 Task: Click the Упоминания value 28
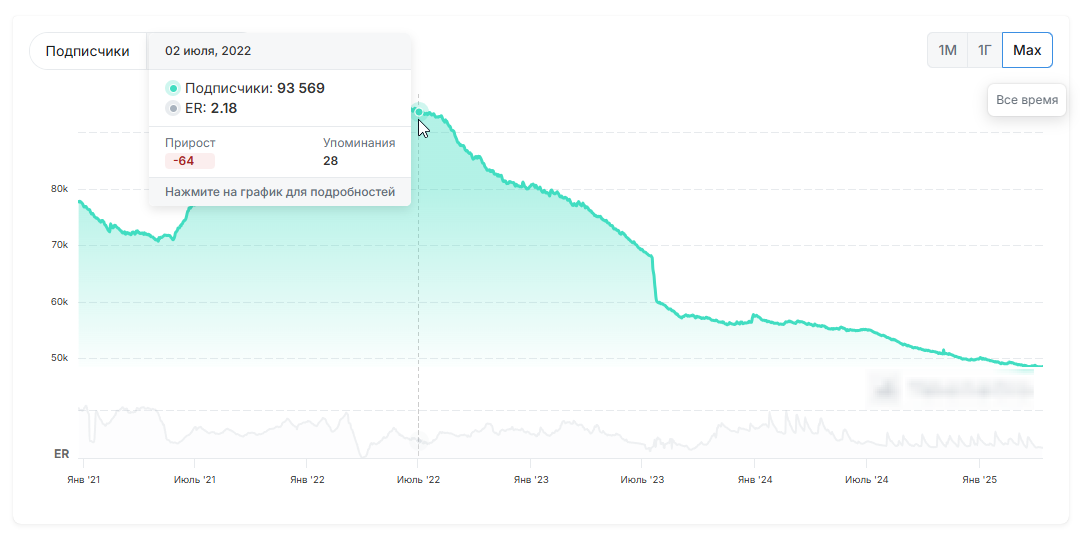click(x=330, y=161)
